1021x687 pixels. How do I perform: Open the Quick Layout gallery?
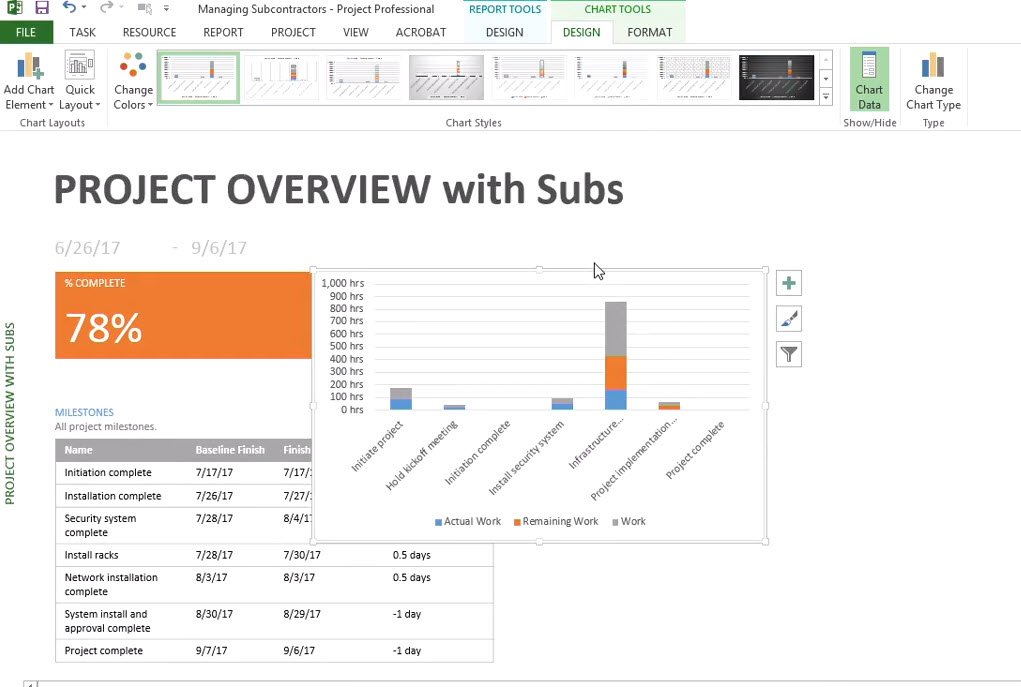[80, 82]
